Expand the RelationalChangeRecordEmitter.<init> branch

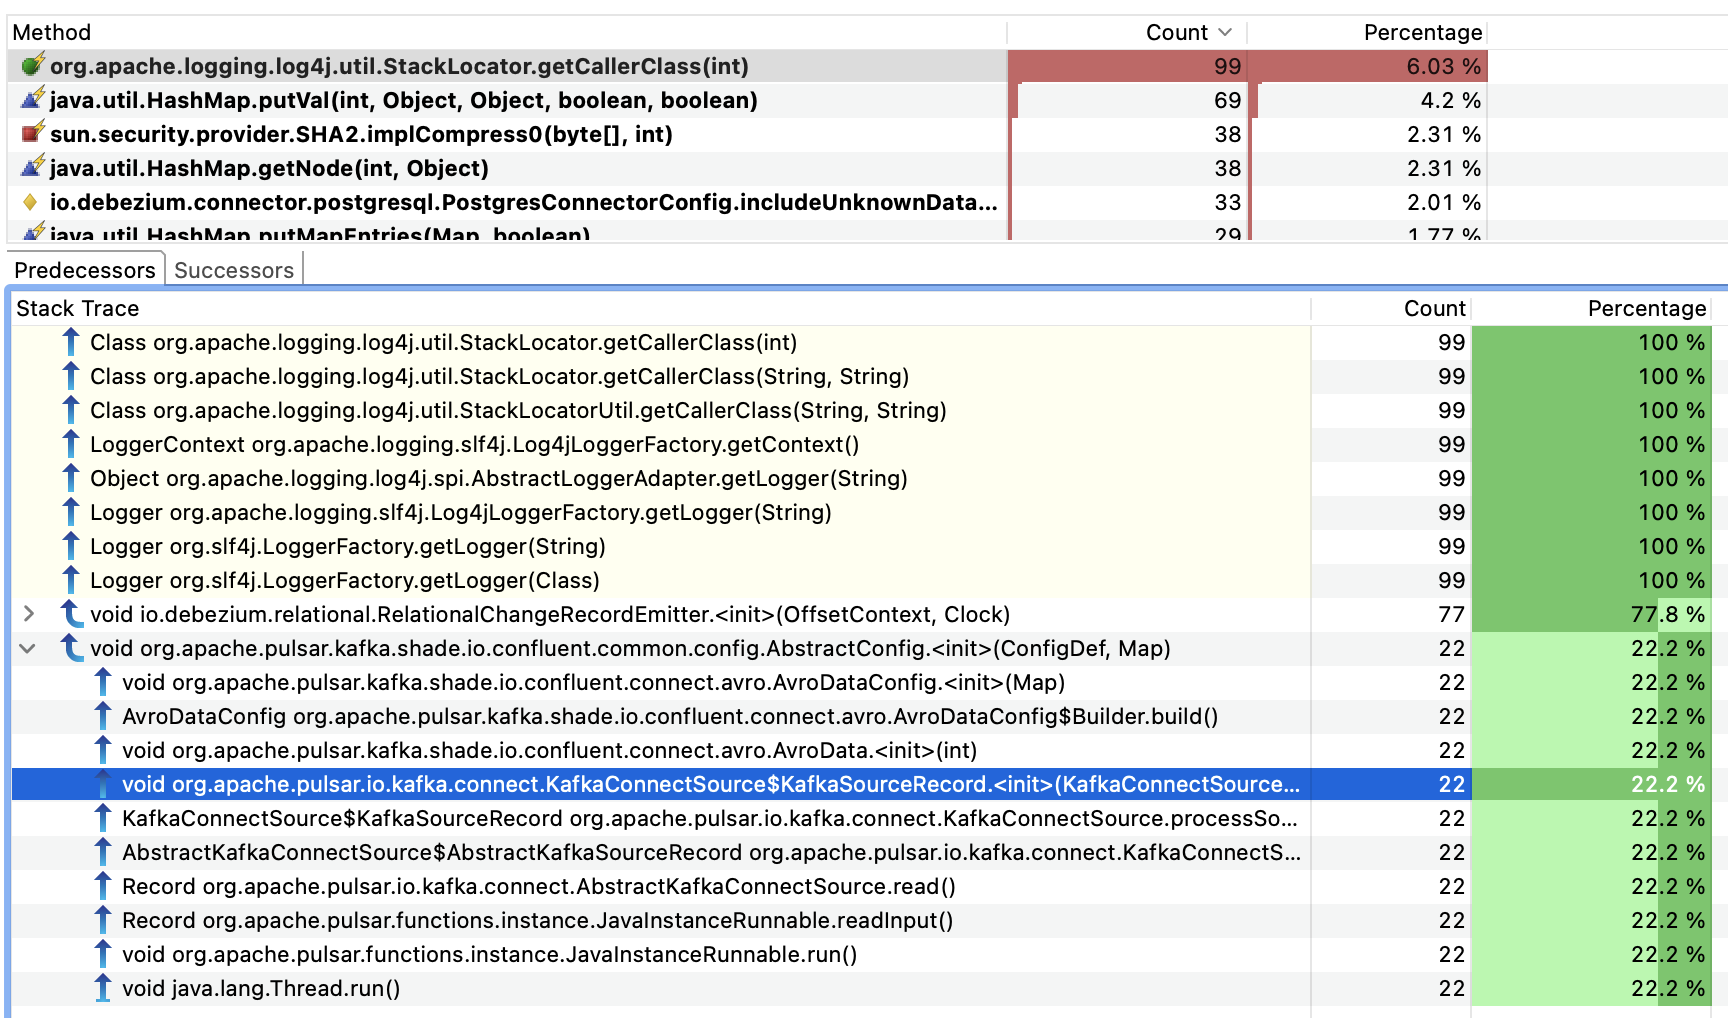28,614
